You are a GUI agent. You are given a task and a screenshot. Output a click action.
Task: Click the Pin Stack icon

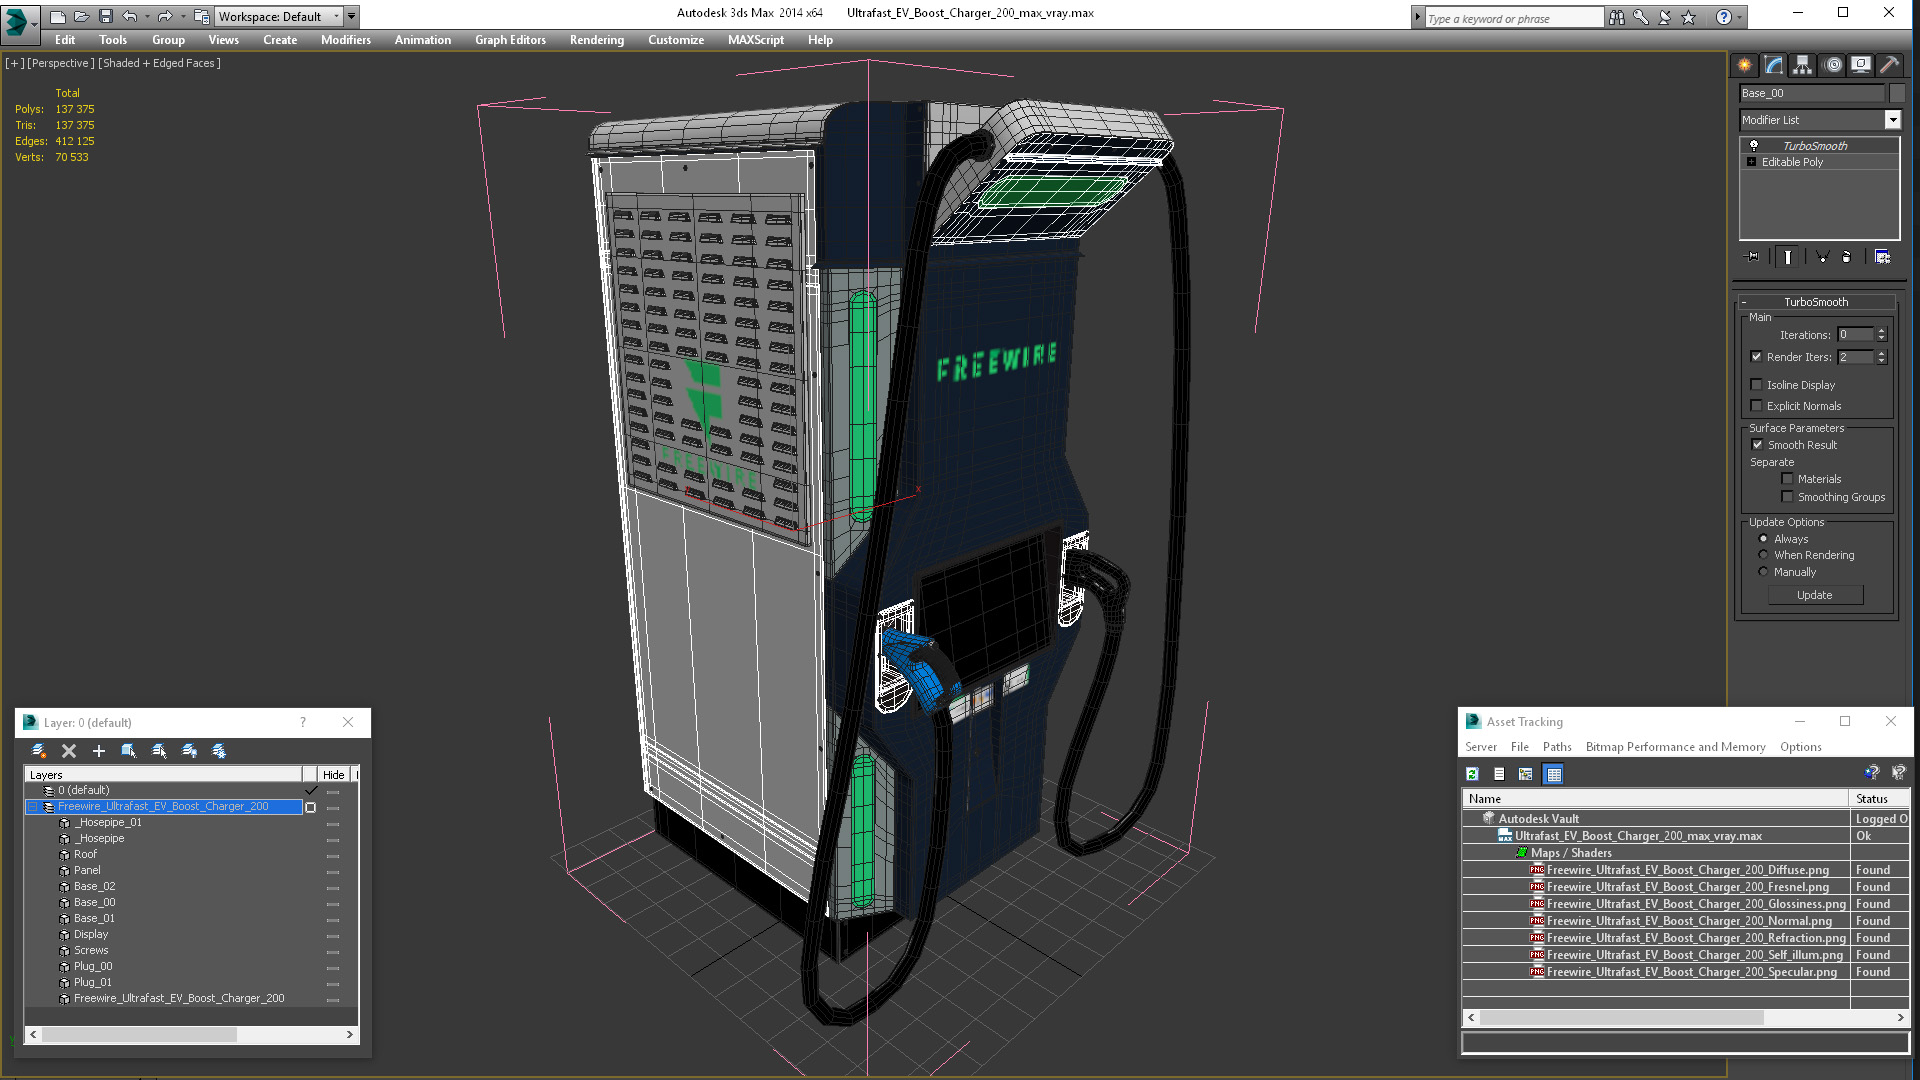tap(1753, 257)
